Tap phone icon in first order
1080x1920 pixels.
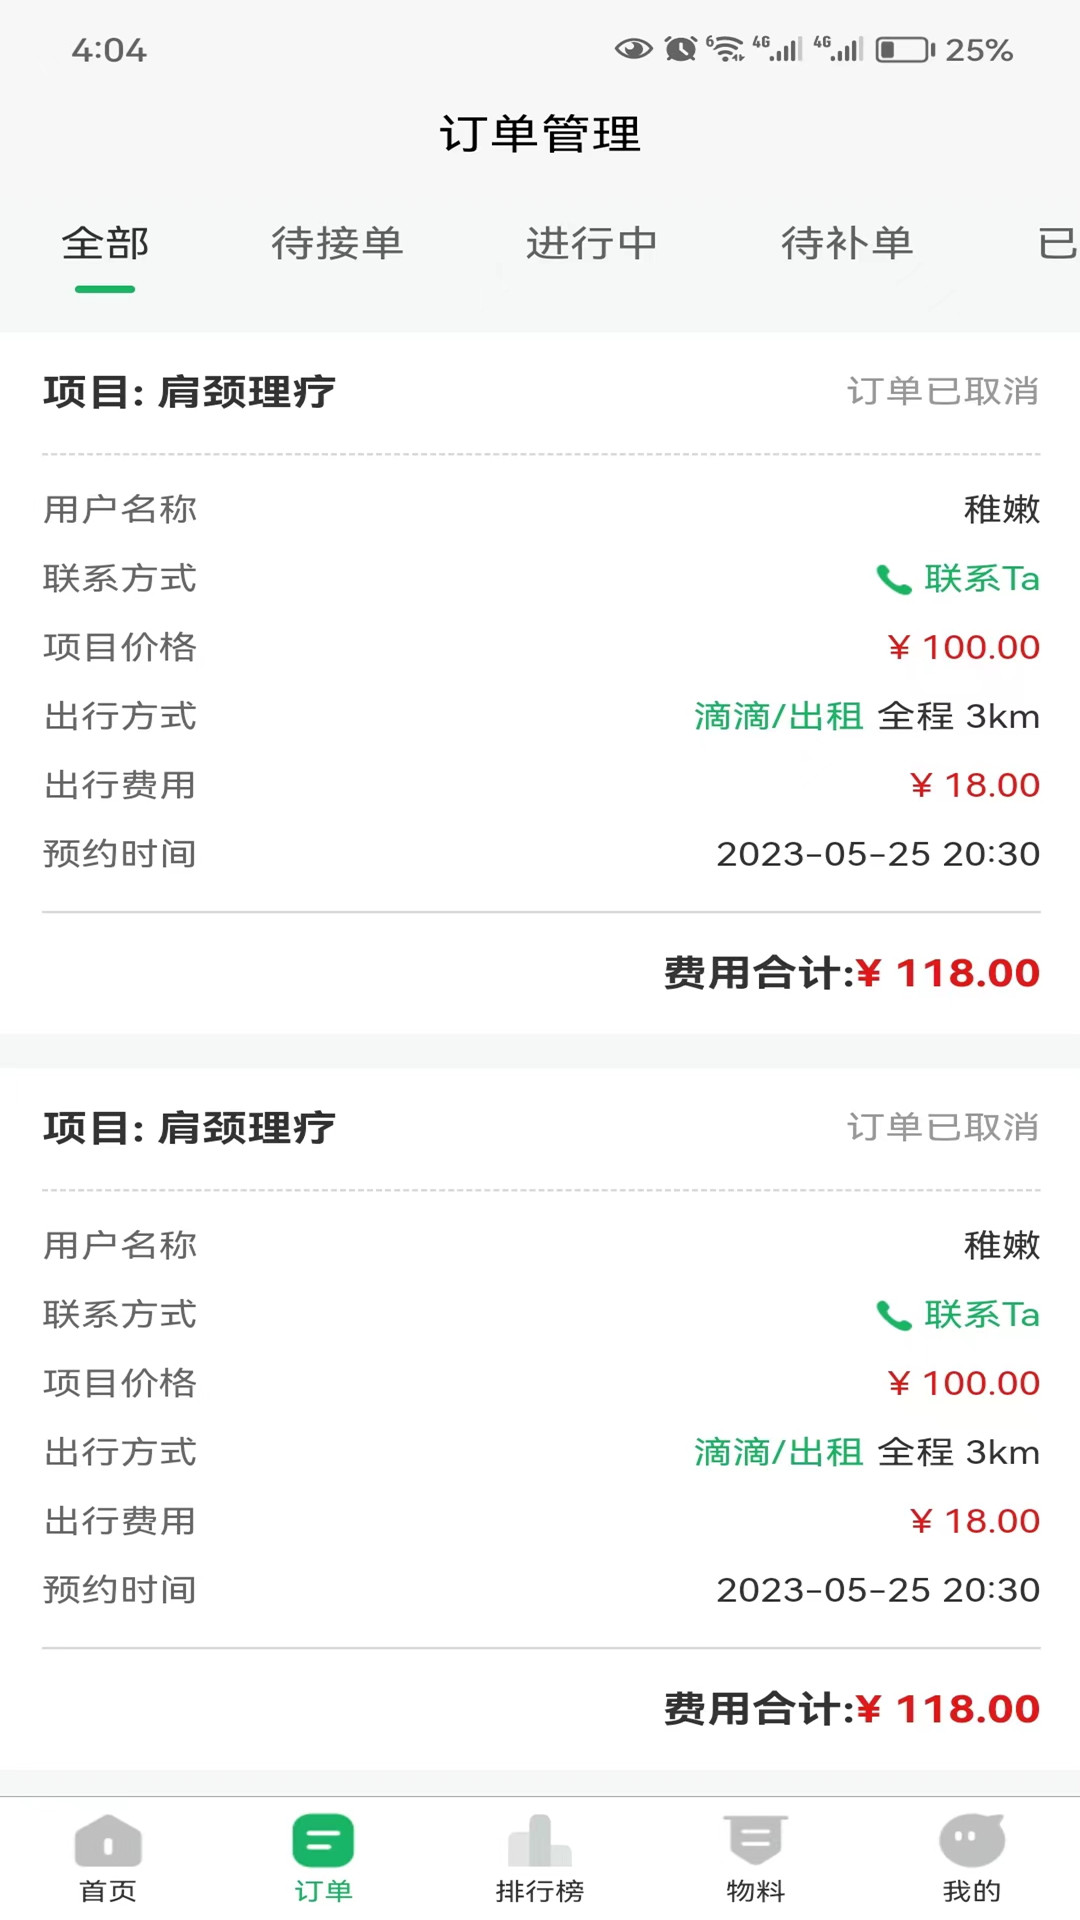coord(893,580)
